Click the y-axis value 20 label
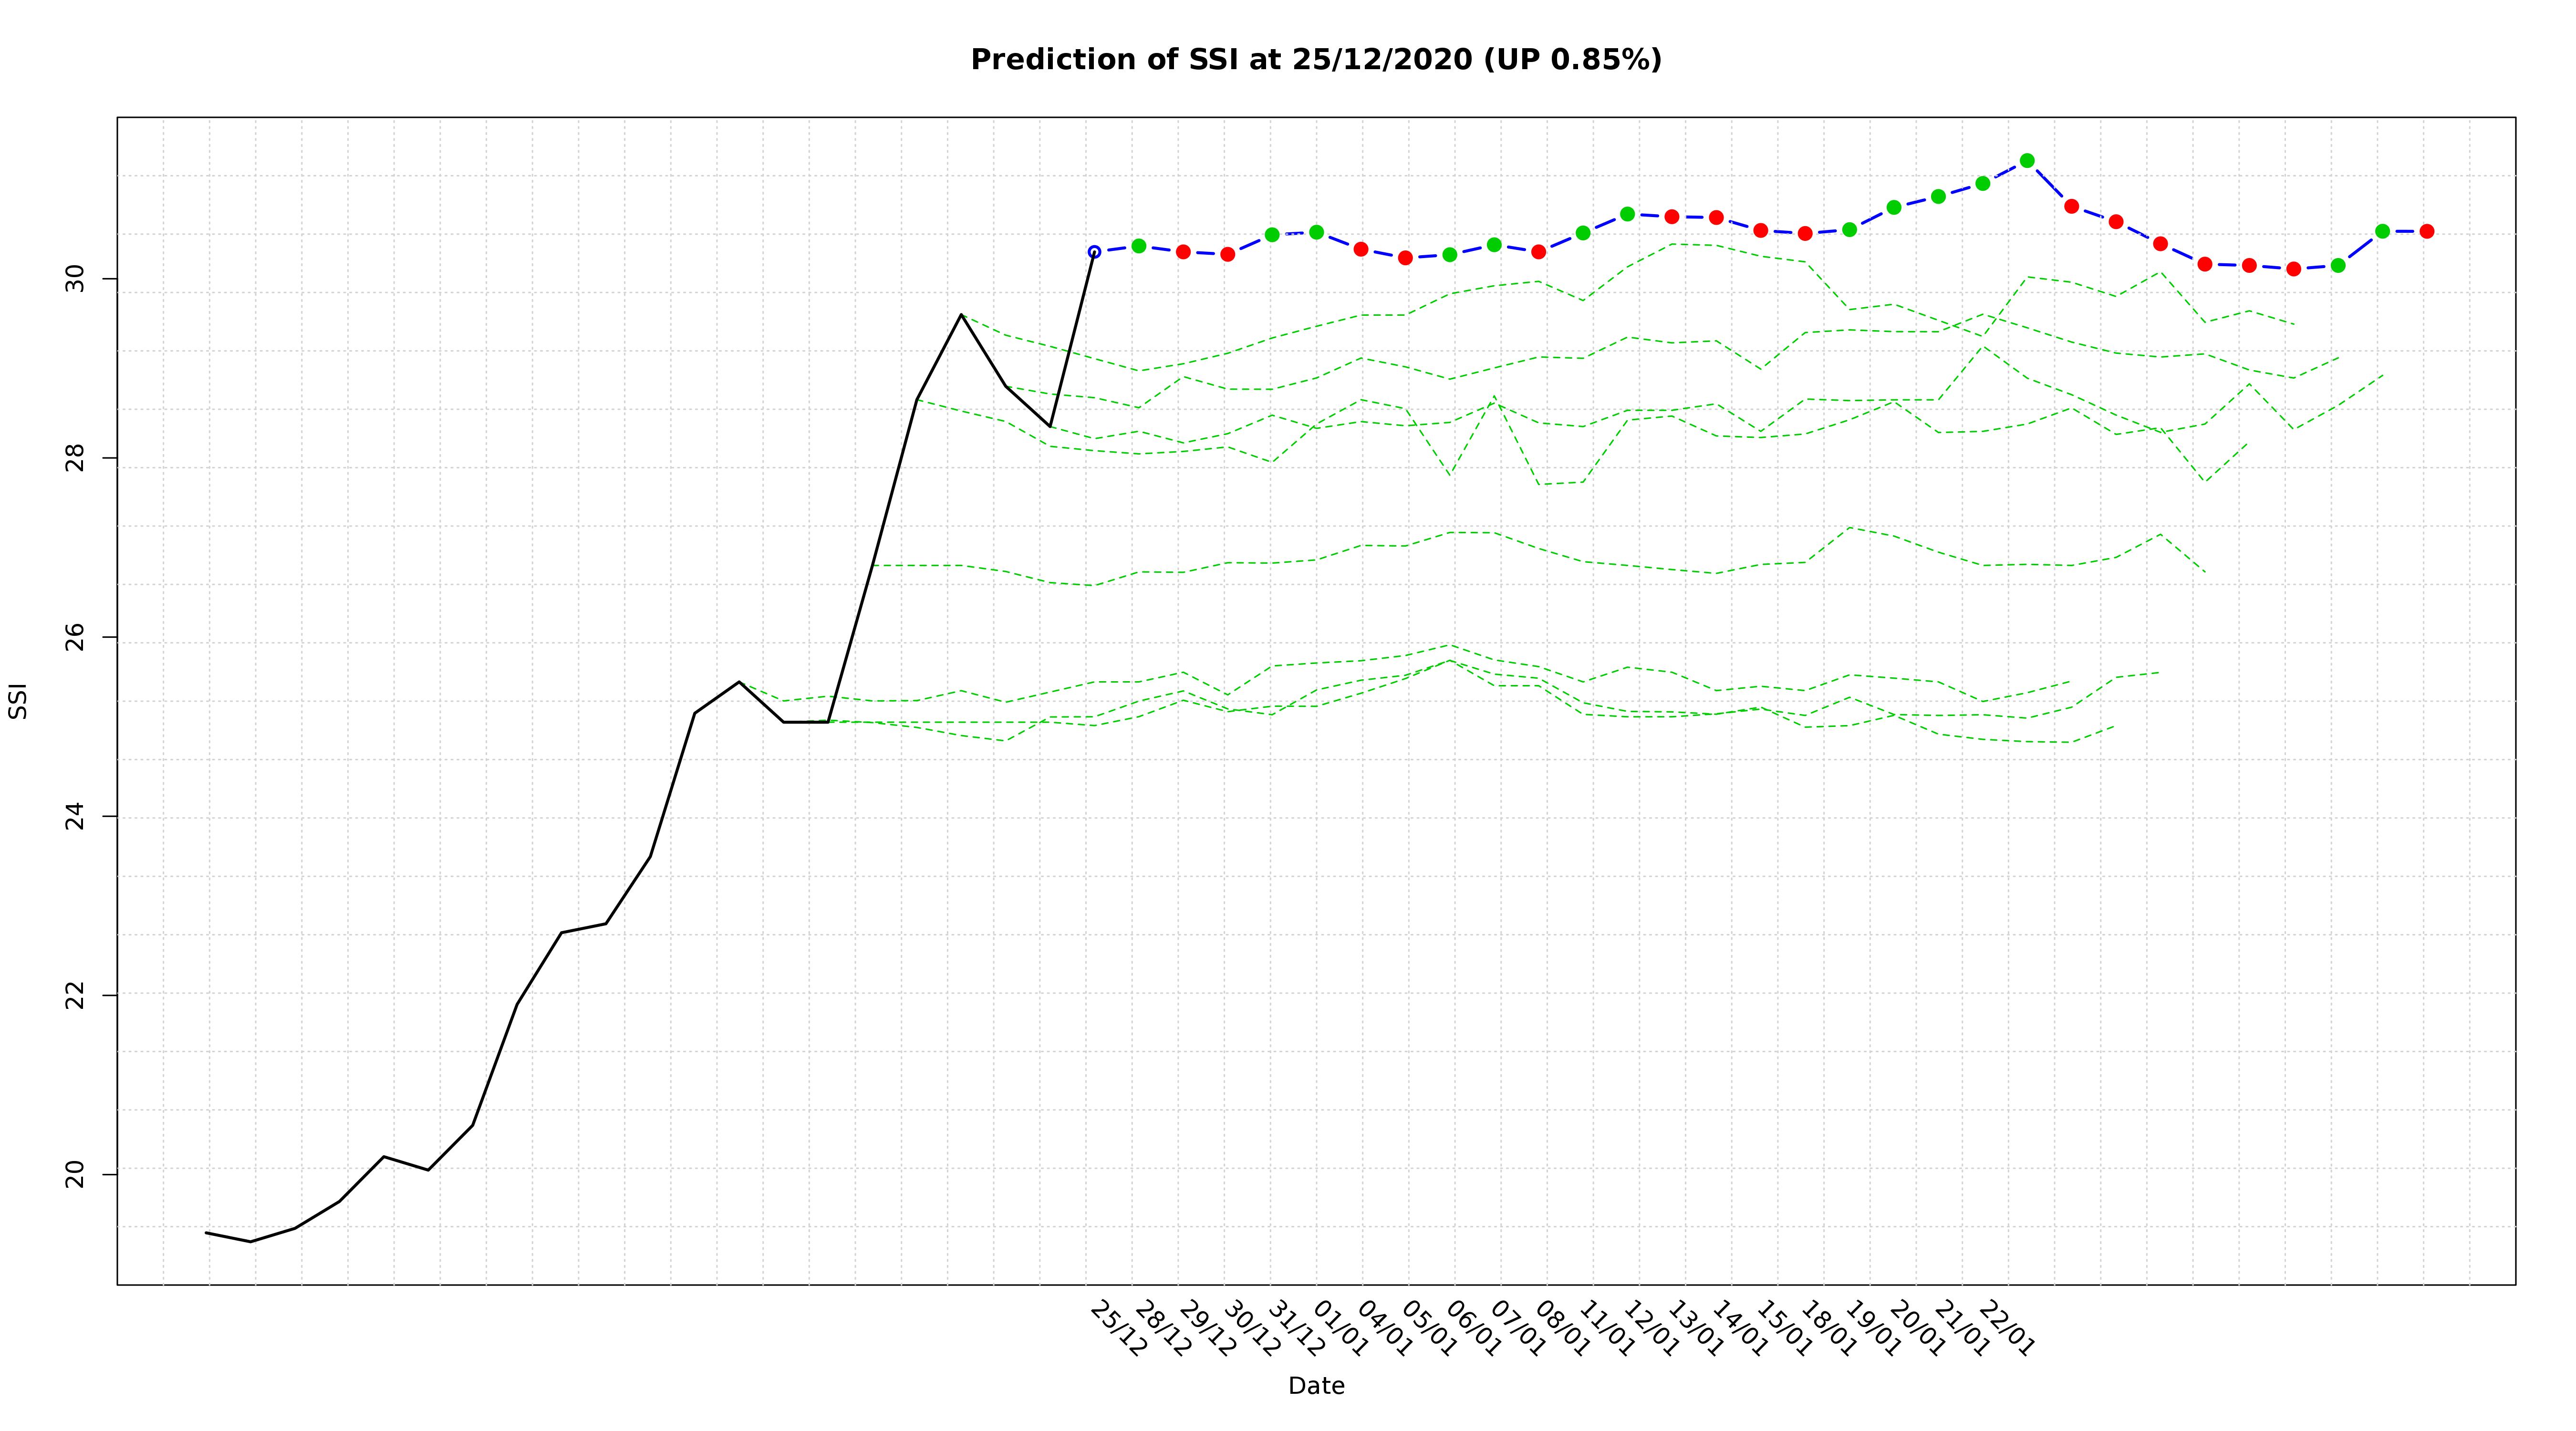Image resolution: width=2576 pixels, height=1431 pixels. [x=74, y=1173]
